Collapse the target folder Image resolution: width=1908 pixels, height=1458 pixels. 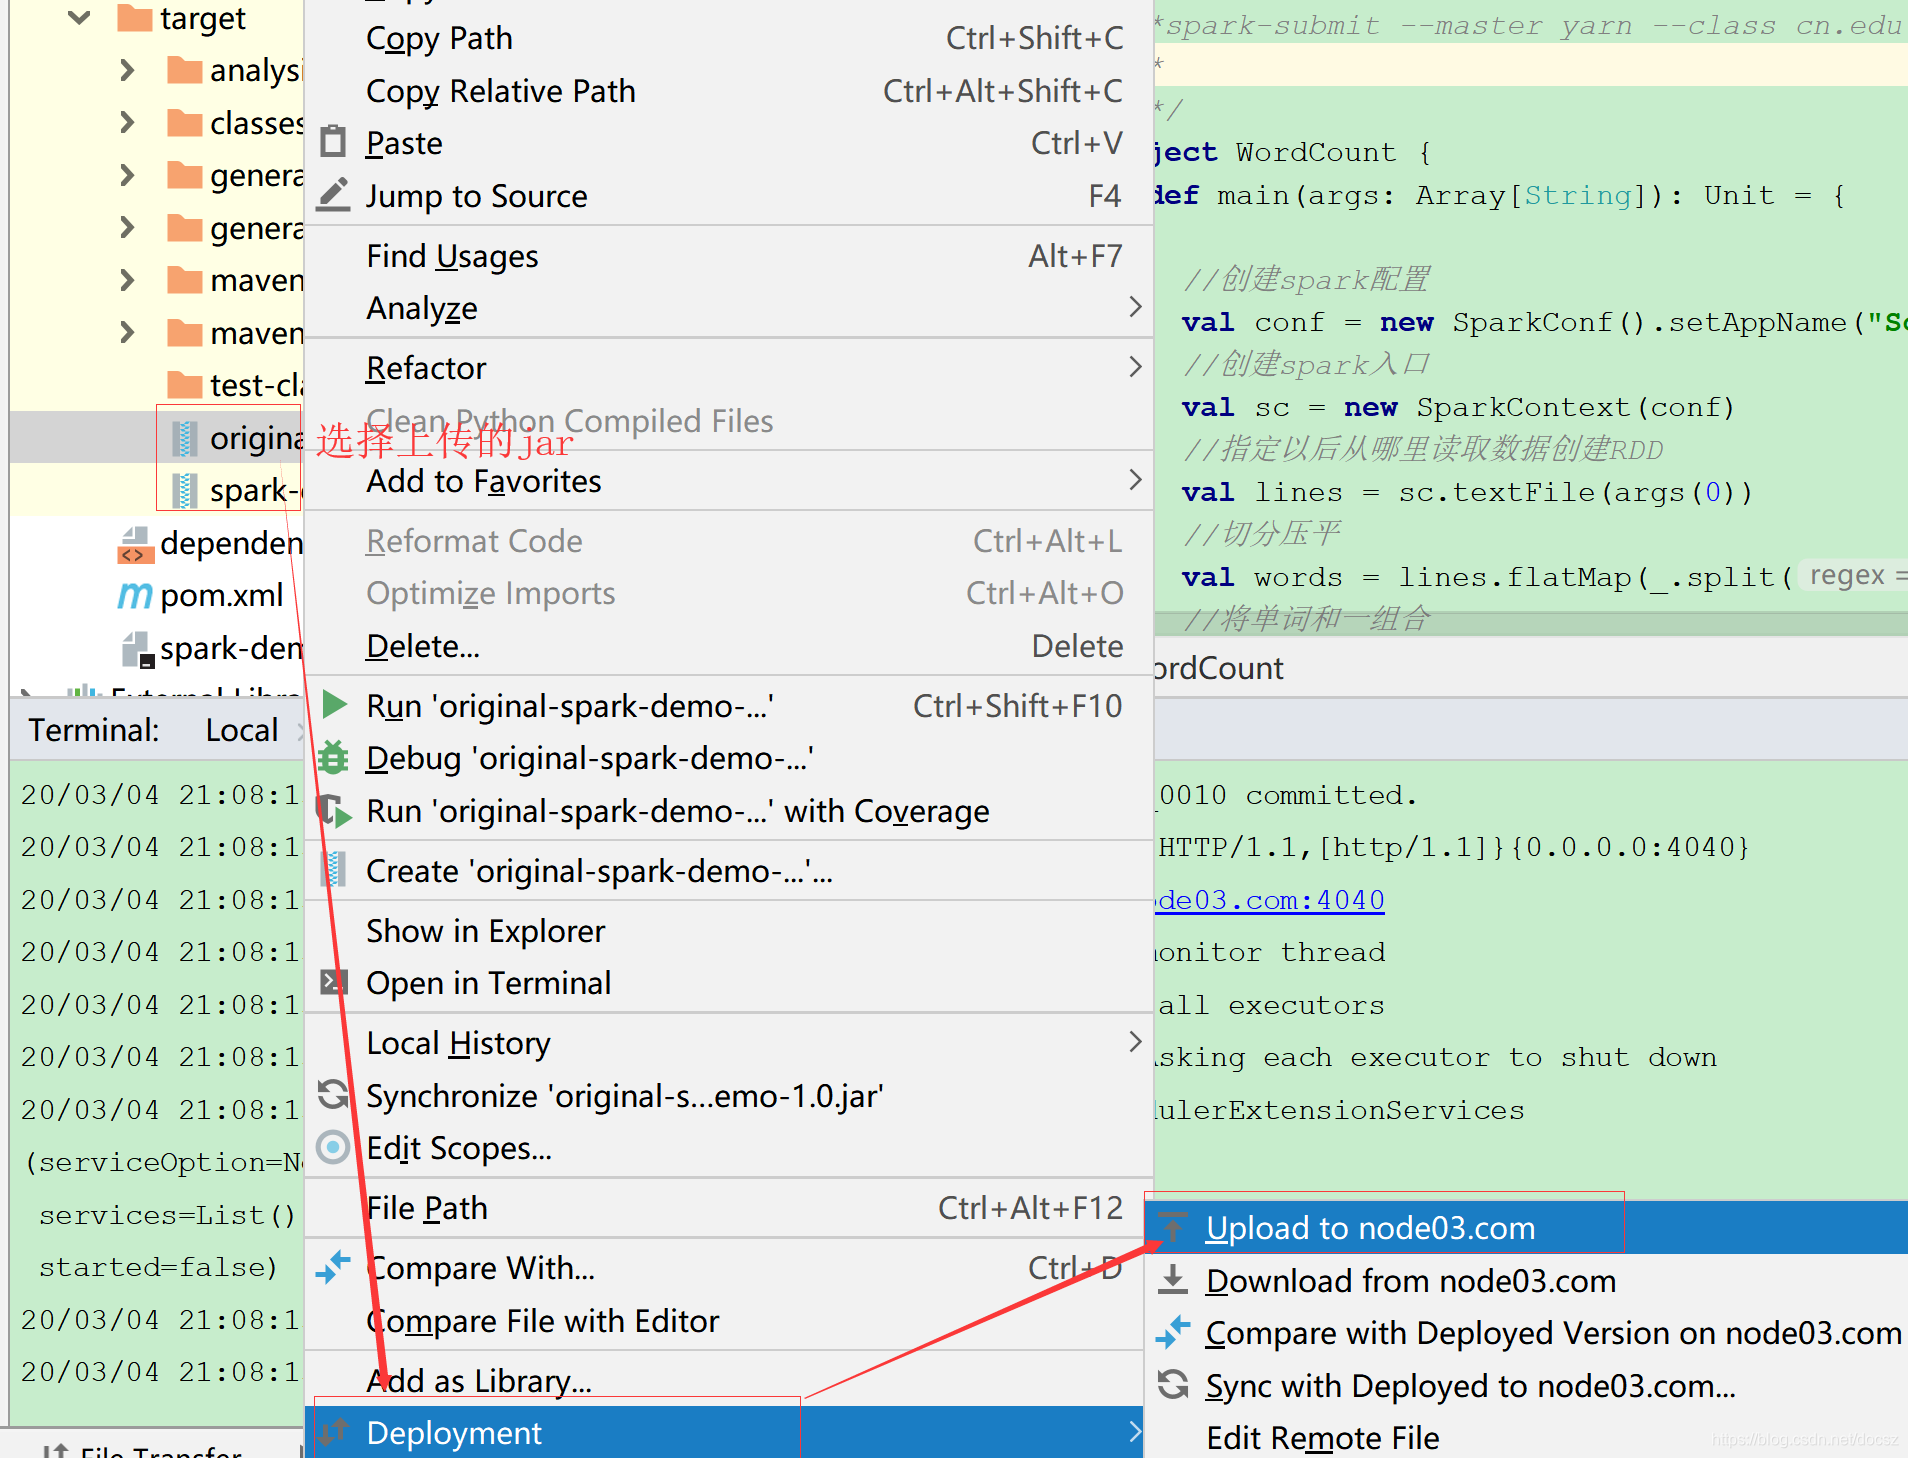coord(79,18)
